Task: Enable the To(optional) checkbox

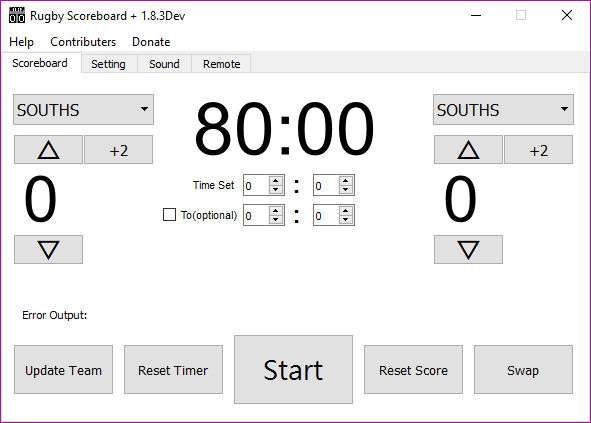Action: pos(169,215)
